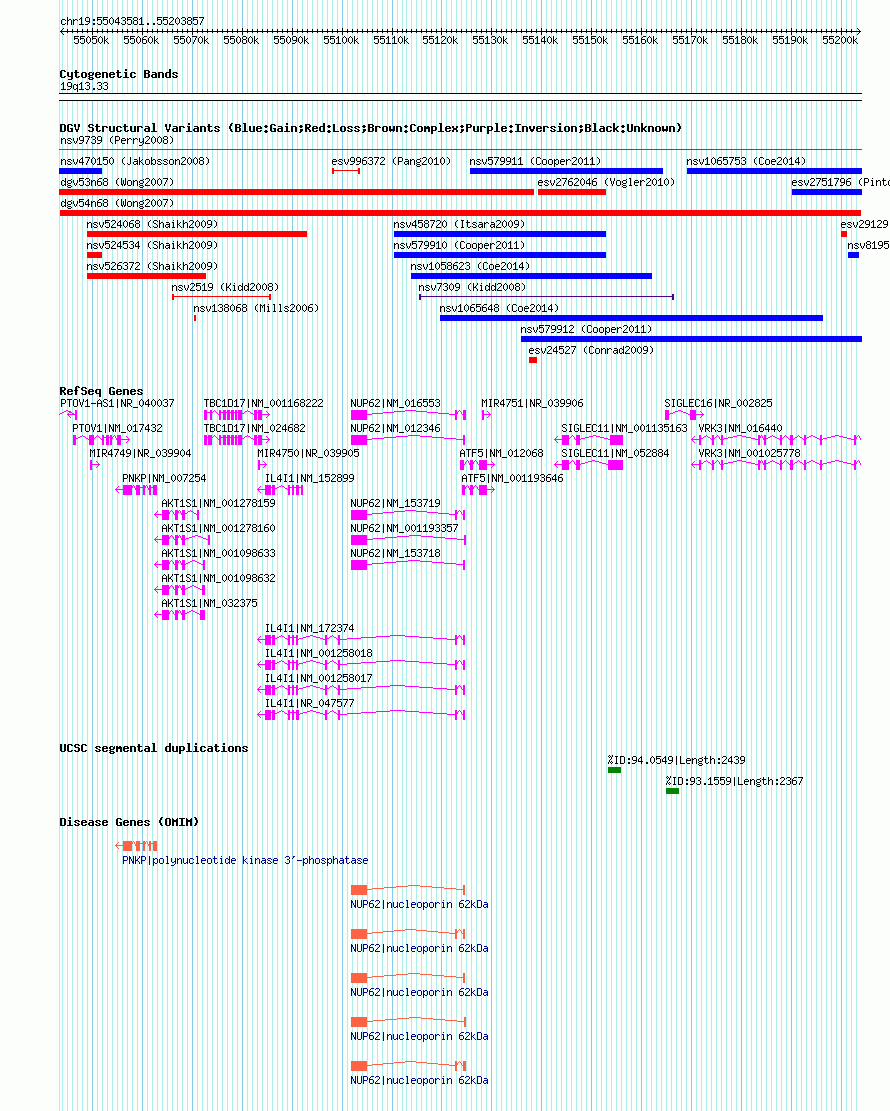Click the nsv1058623 (Coe2014) label
890x1111 pixels.
[x=471, y=266]
